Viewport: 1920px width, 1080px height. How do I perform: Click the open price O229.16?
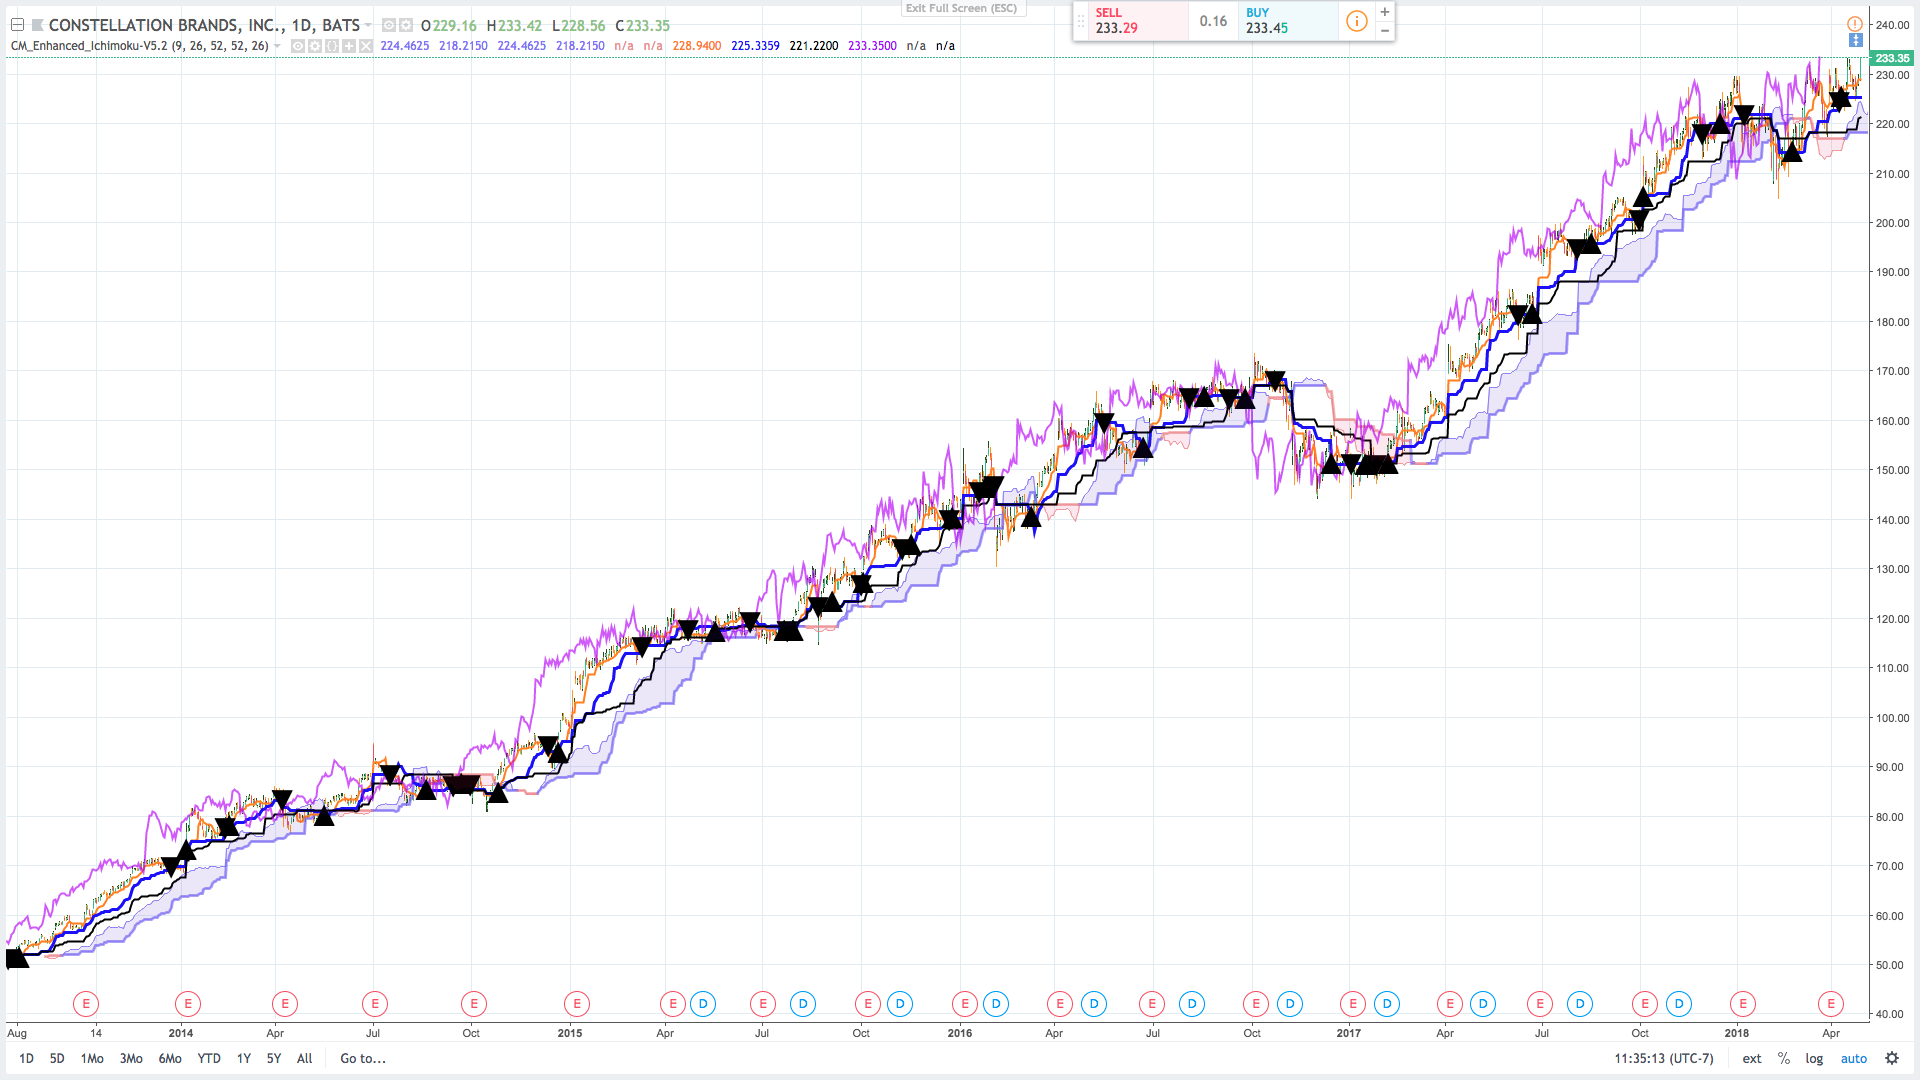(449, 26)
